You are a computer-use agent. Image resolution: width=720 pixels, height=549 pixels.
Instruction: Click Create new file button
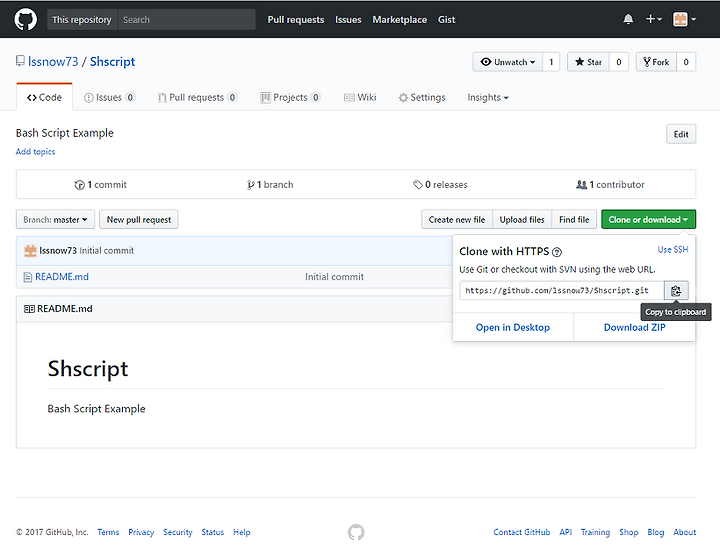click(x=457, y=219)
